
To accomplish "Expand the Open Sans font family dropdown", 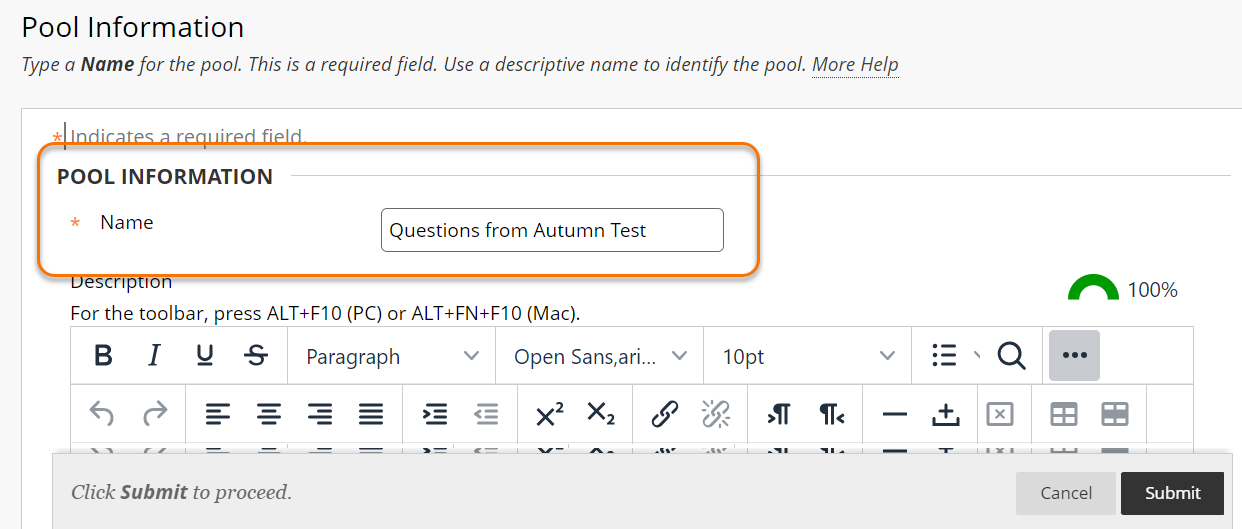I will pos(599,356).
